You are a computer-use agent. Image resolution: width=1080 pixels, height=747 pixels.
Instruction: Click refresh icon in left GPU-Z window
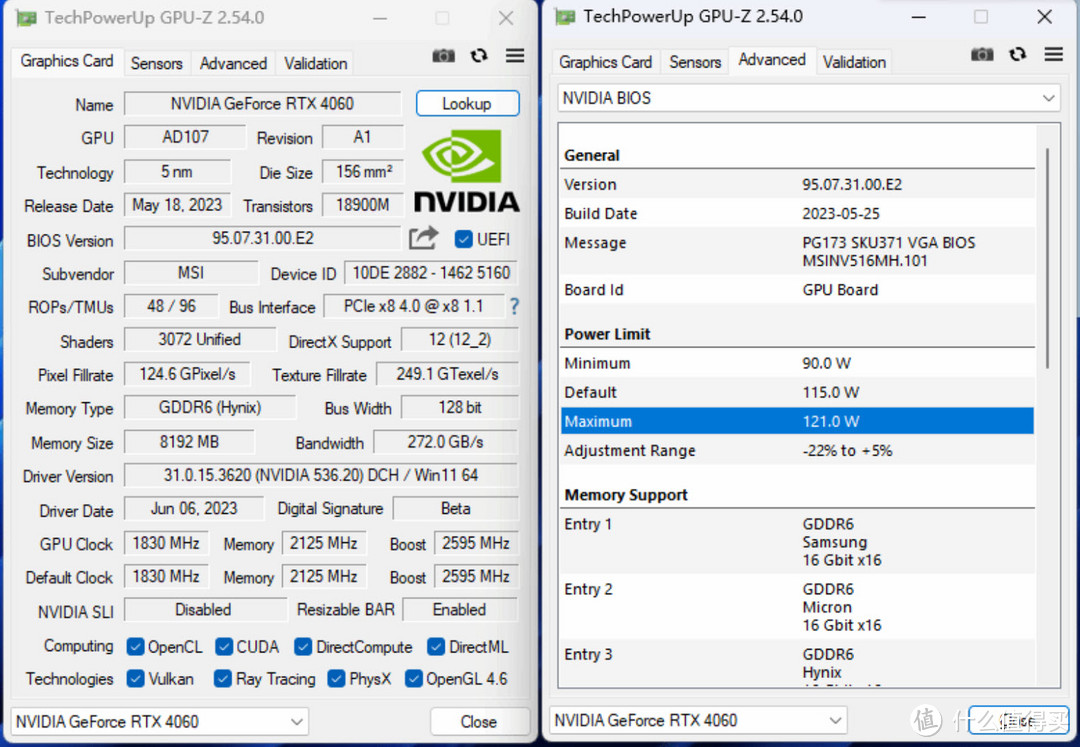479,56
